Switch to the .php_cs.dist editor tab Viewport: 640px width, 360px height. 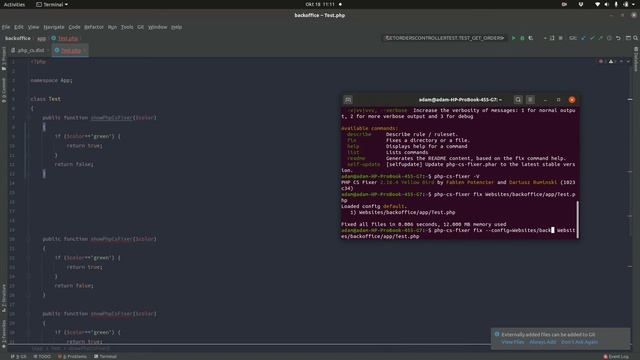29,50
